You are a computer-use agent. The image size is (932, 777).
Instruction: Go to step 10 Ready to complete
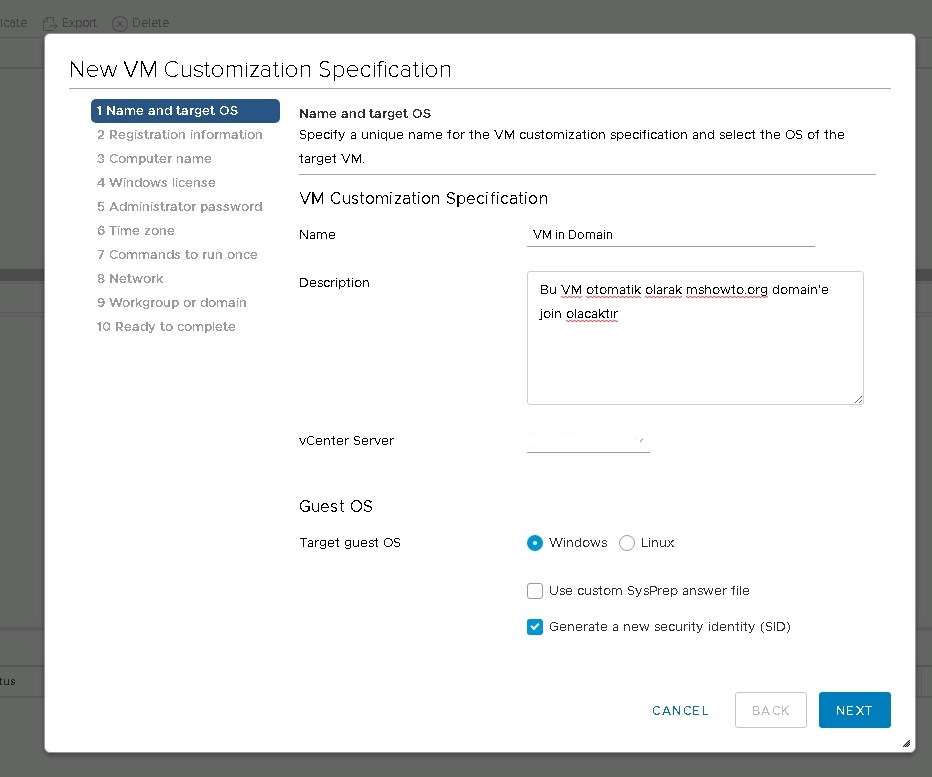[166, 327]
